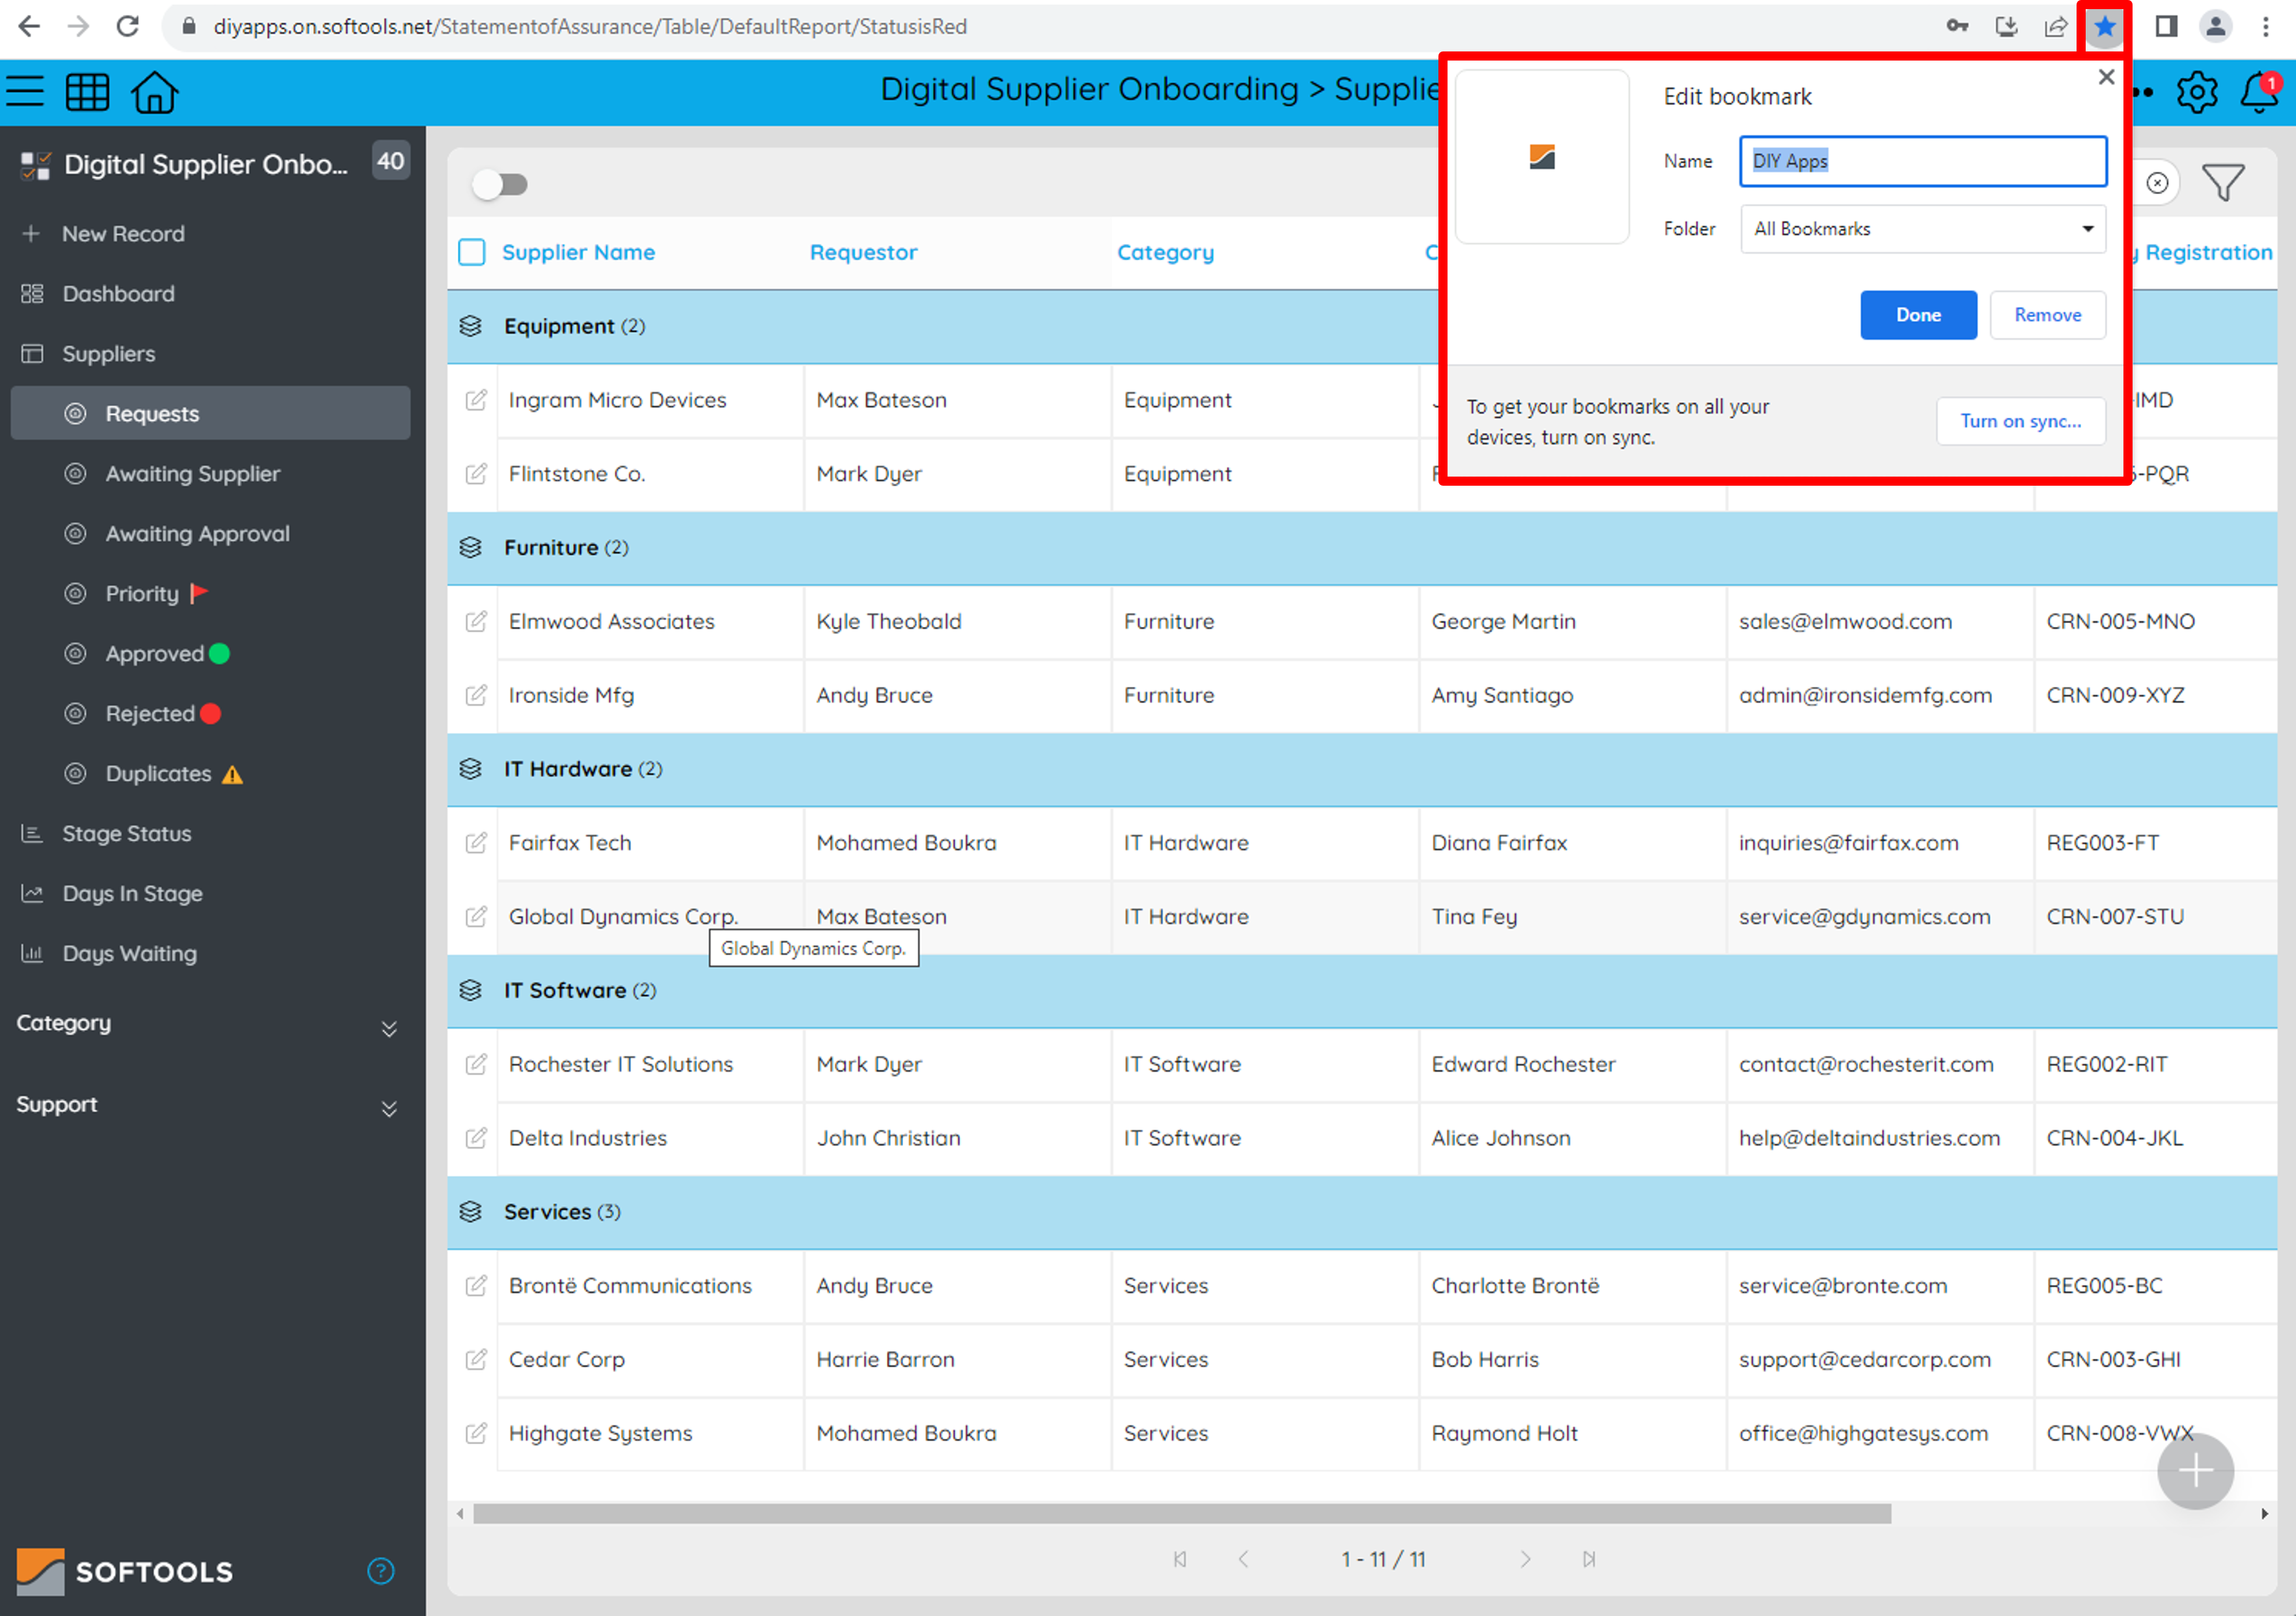Click the Done button in bookmark dialog
This screenshot has height=1616, width=2296.
1917,315
